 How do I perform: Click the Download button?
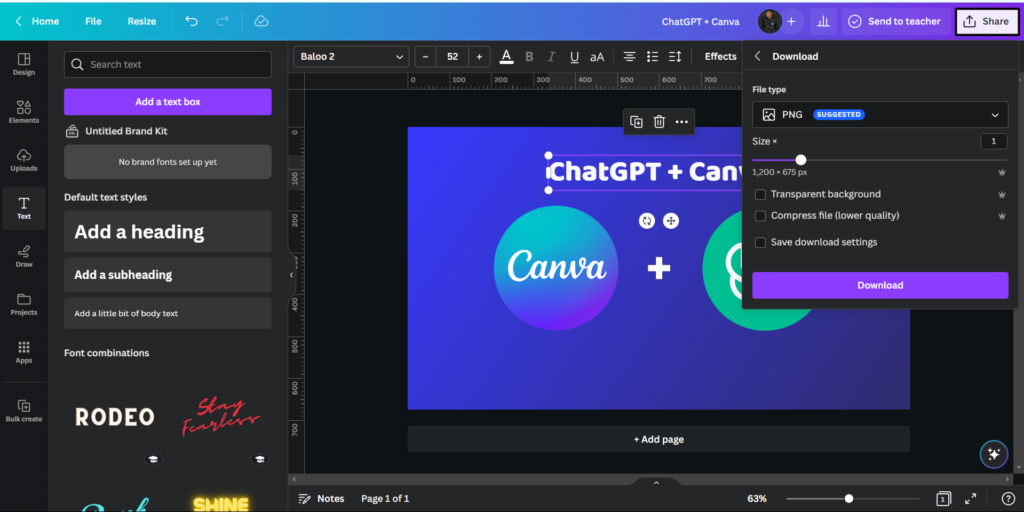880,285
